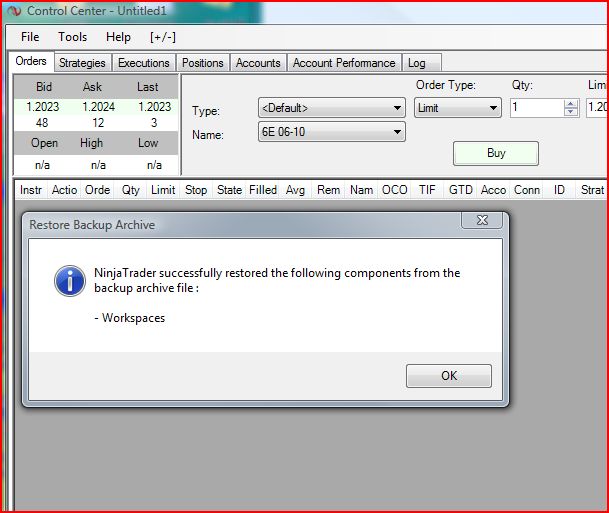Switch to the Executions tab
This screenshot has width=609, height=513.
[144, 63]
